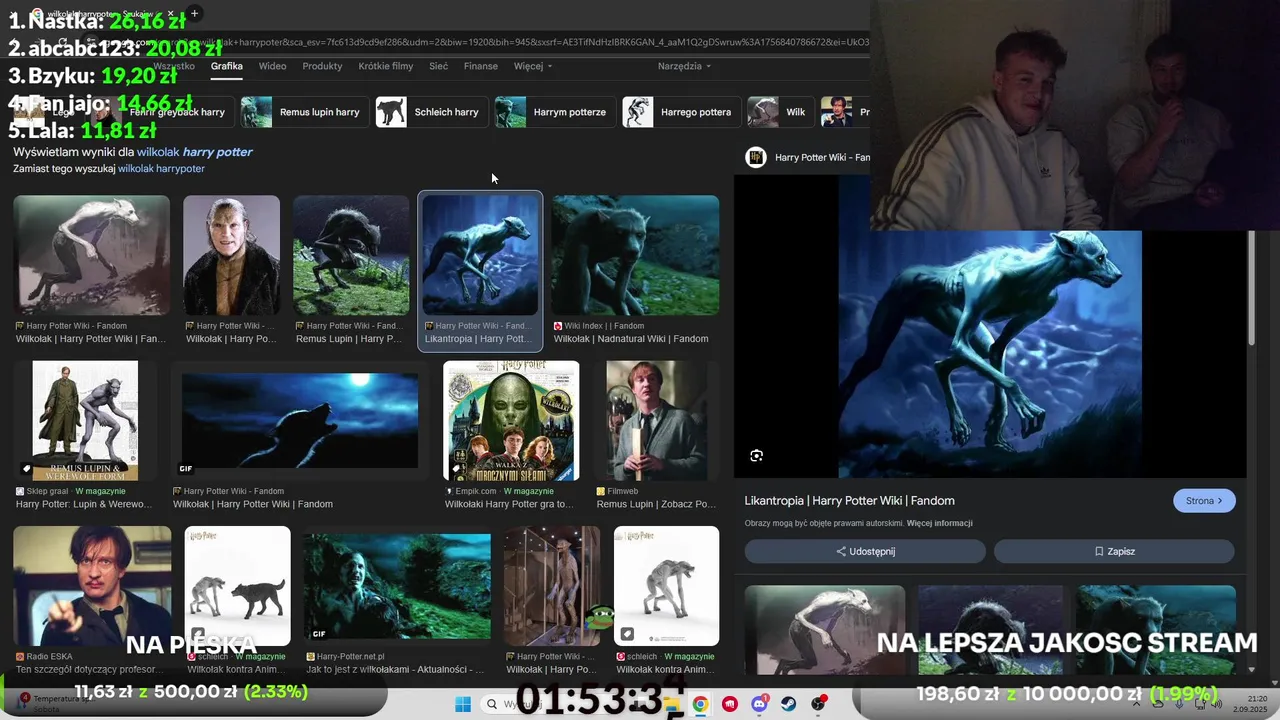Open the Narzędzia tools dropdown
This screenshot has width=1280, height=720.
(684, 66)
